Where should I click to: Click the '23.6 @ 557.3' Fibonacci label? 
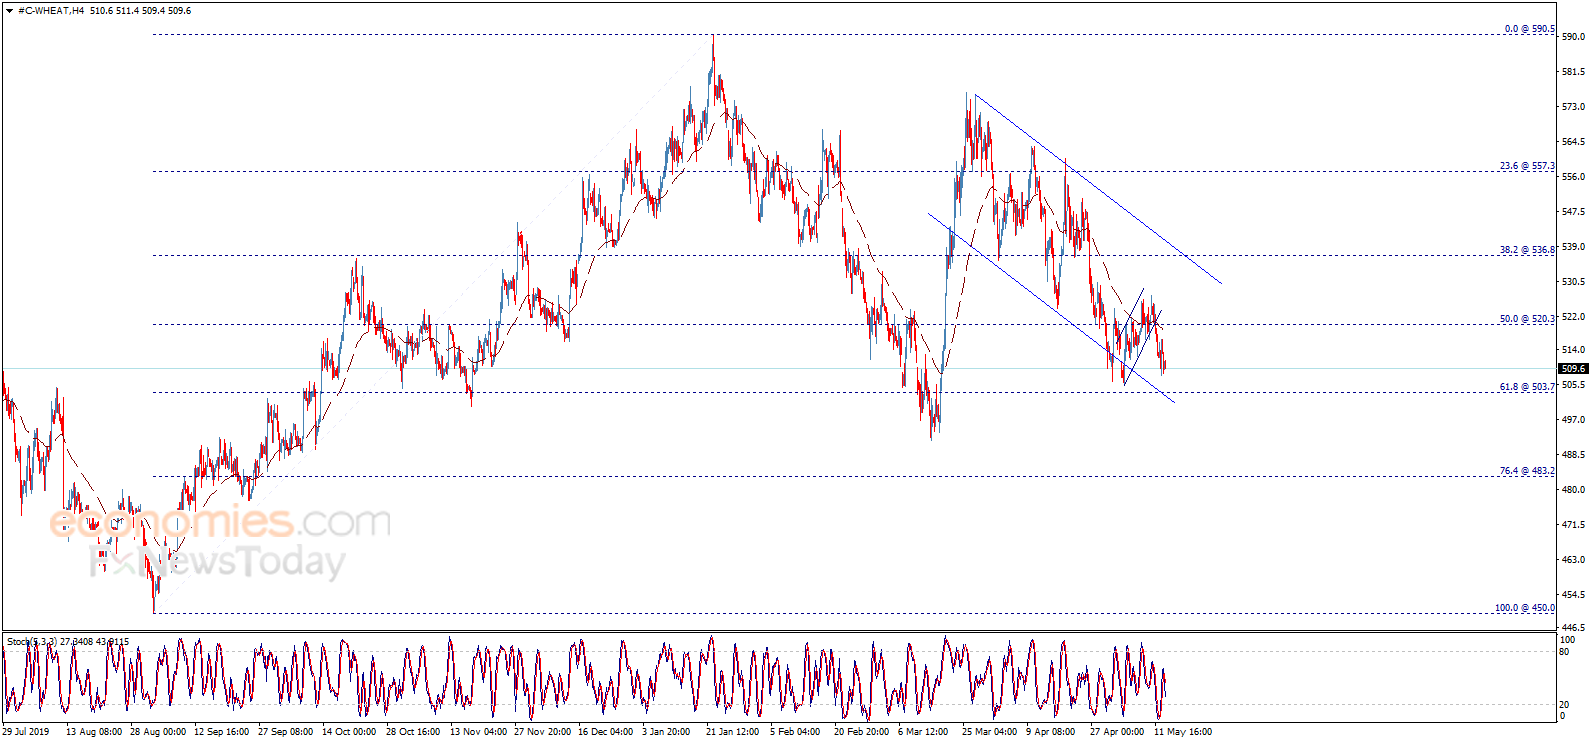point(1527,166)
